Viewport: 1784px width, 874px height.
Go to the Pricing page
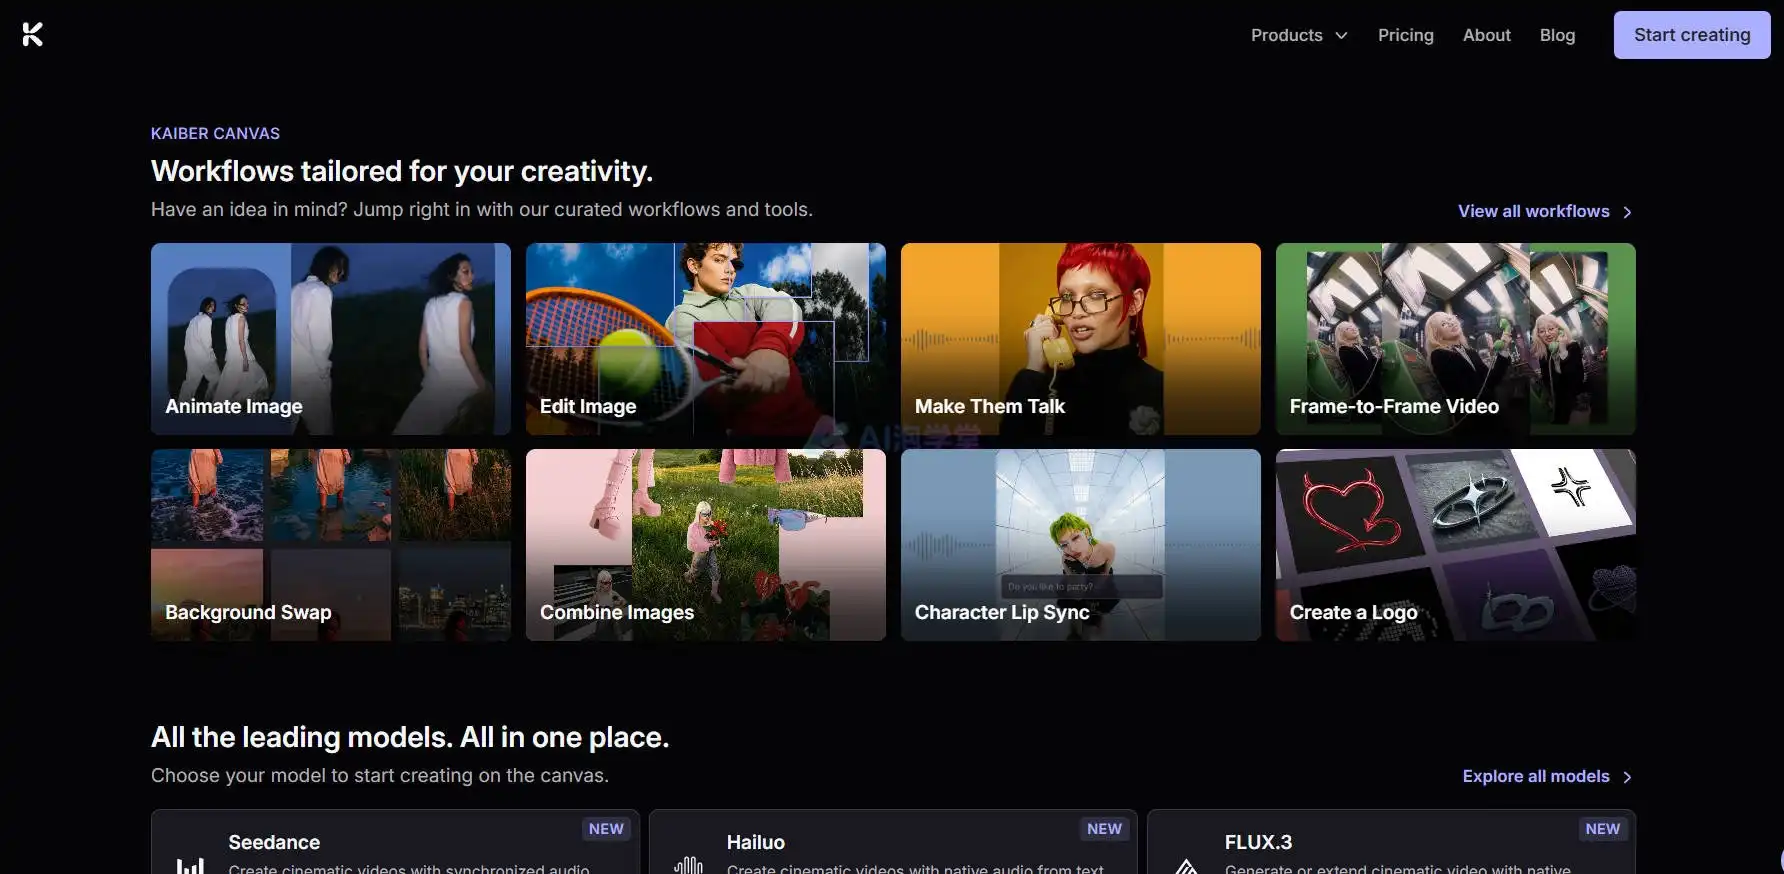[x=1405, y=35]
